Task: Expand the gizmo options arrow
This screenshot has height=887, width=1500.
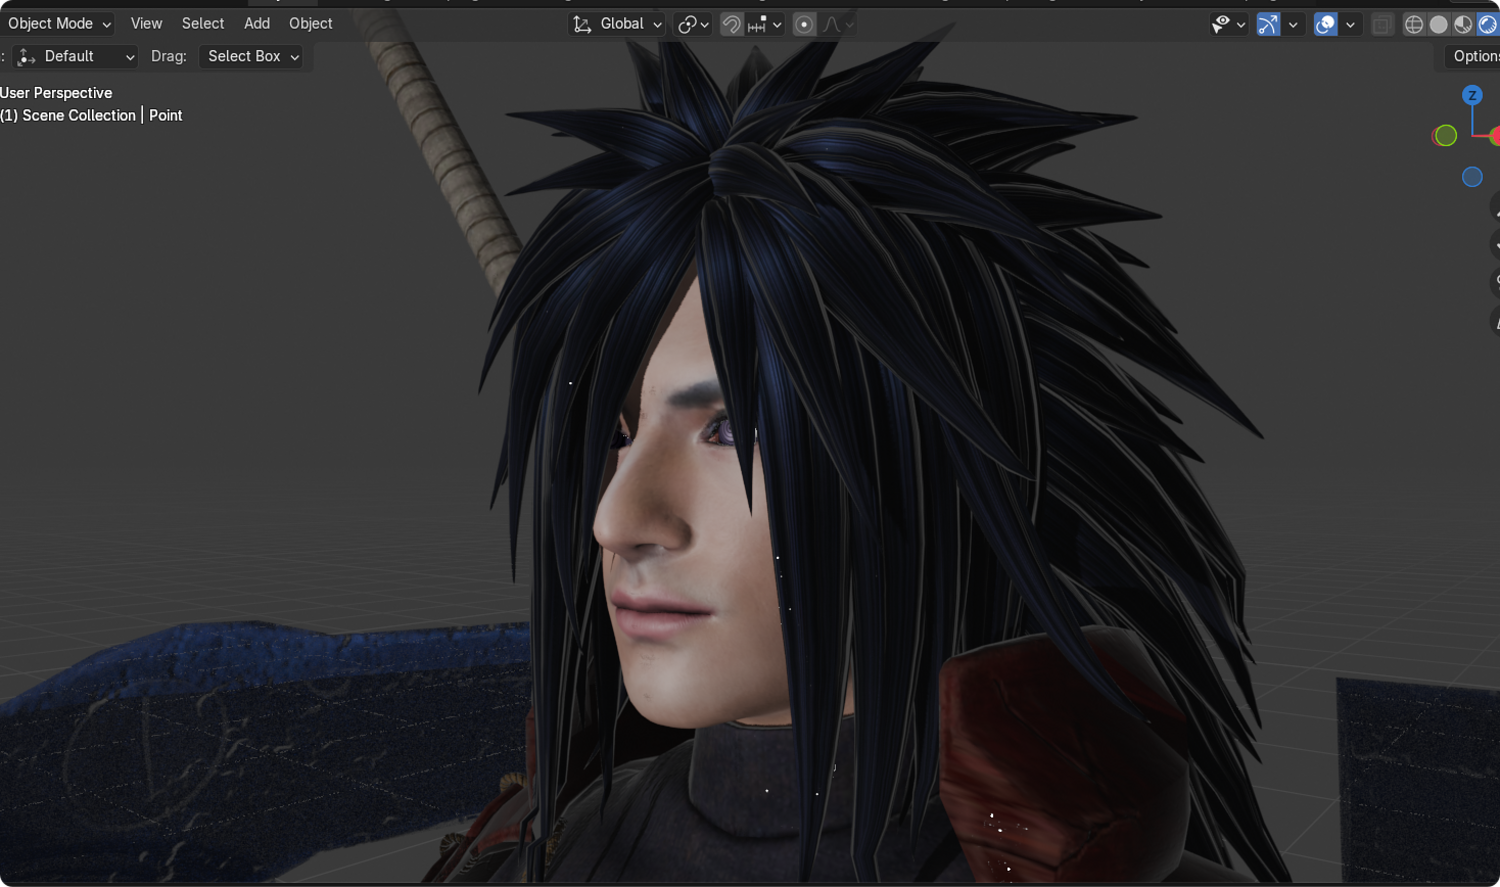Action: pos(1293,24)
